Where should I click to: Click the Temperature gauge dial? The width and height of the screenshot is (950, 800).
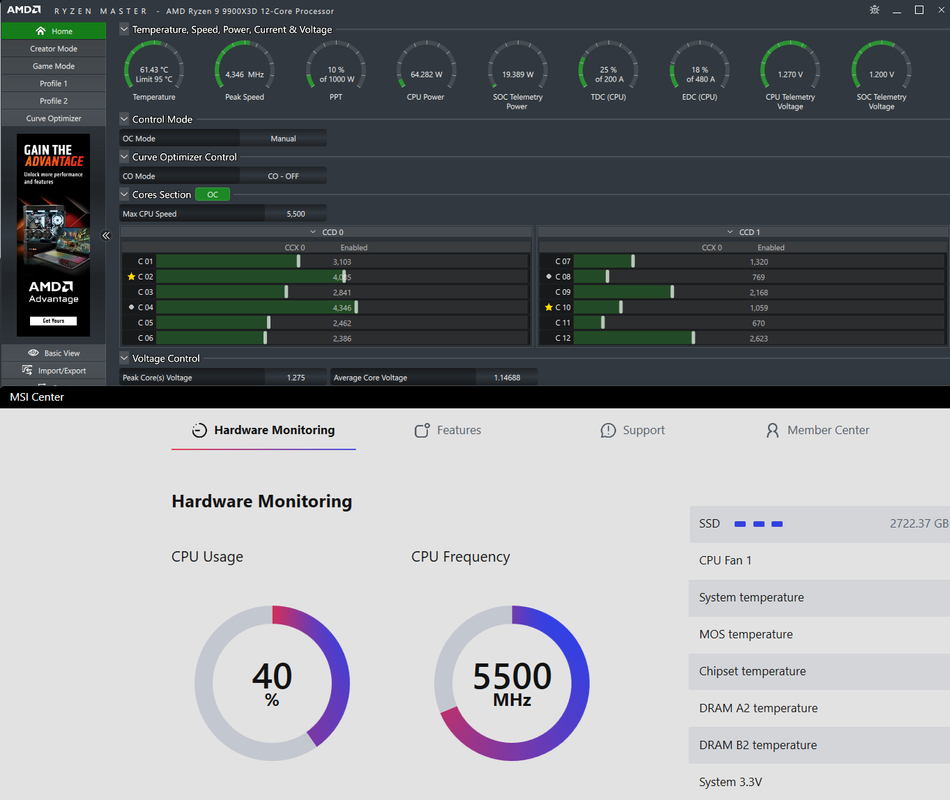click(x=154, y=66)
